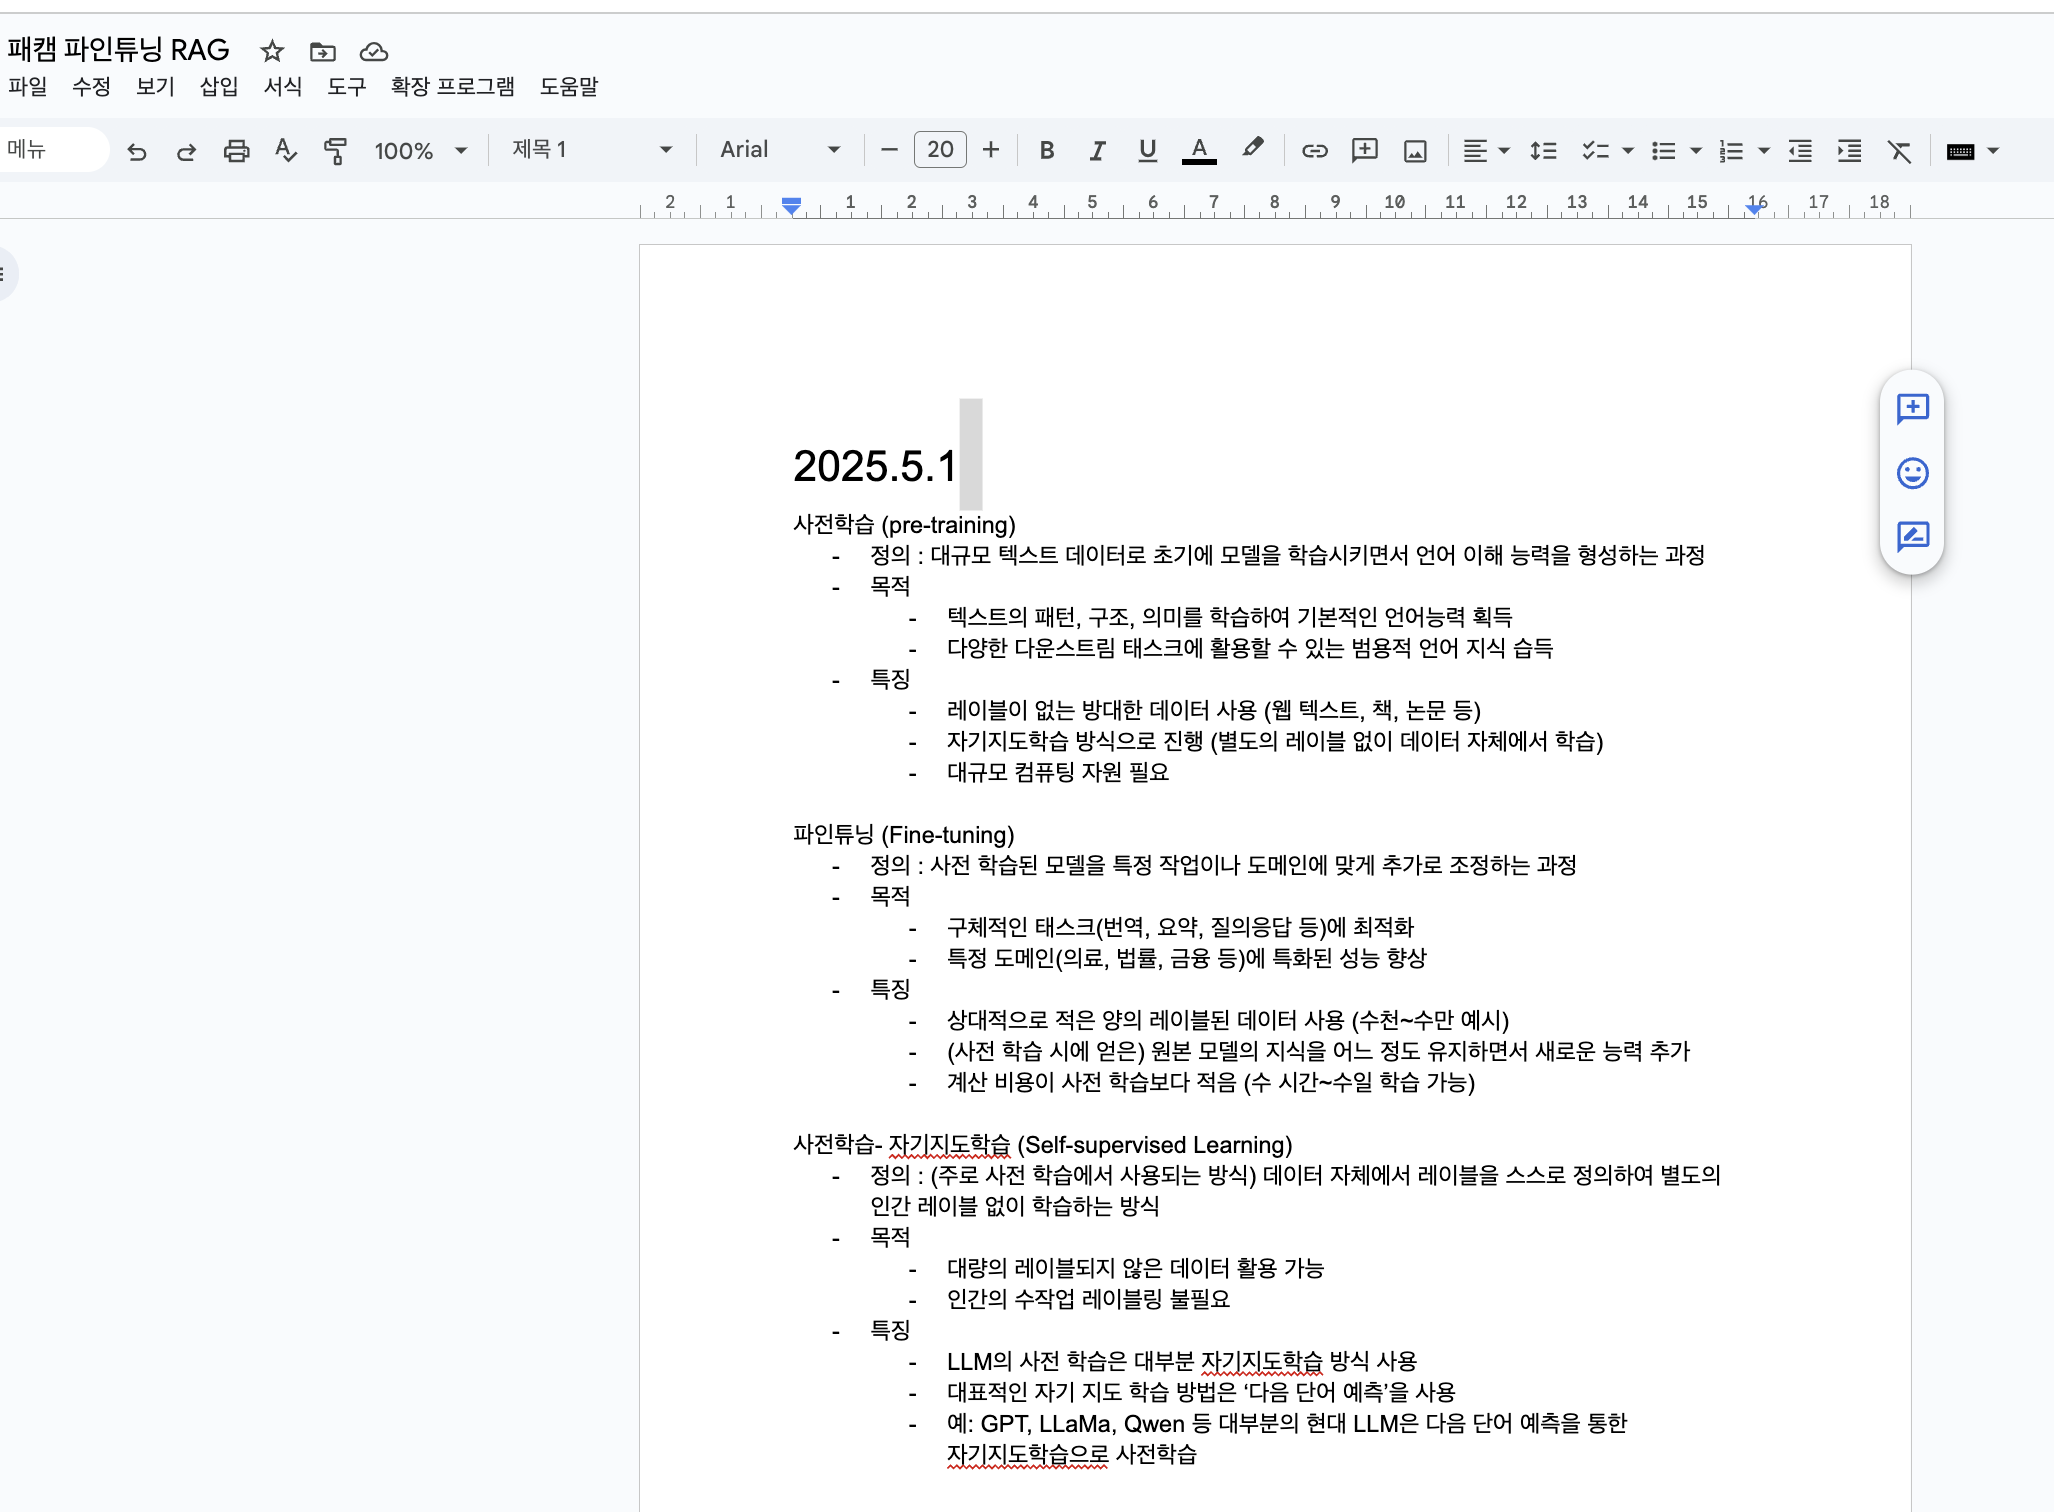The height and width of the screenshot is (1512, 2054).
Task: Toggle Bold formatting
Action: tap(1047, 151)
